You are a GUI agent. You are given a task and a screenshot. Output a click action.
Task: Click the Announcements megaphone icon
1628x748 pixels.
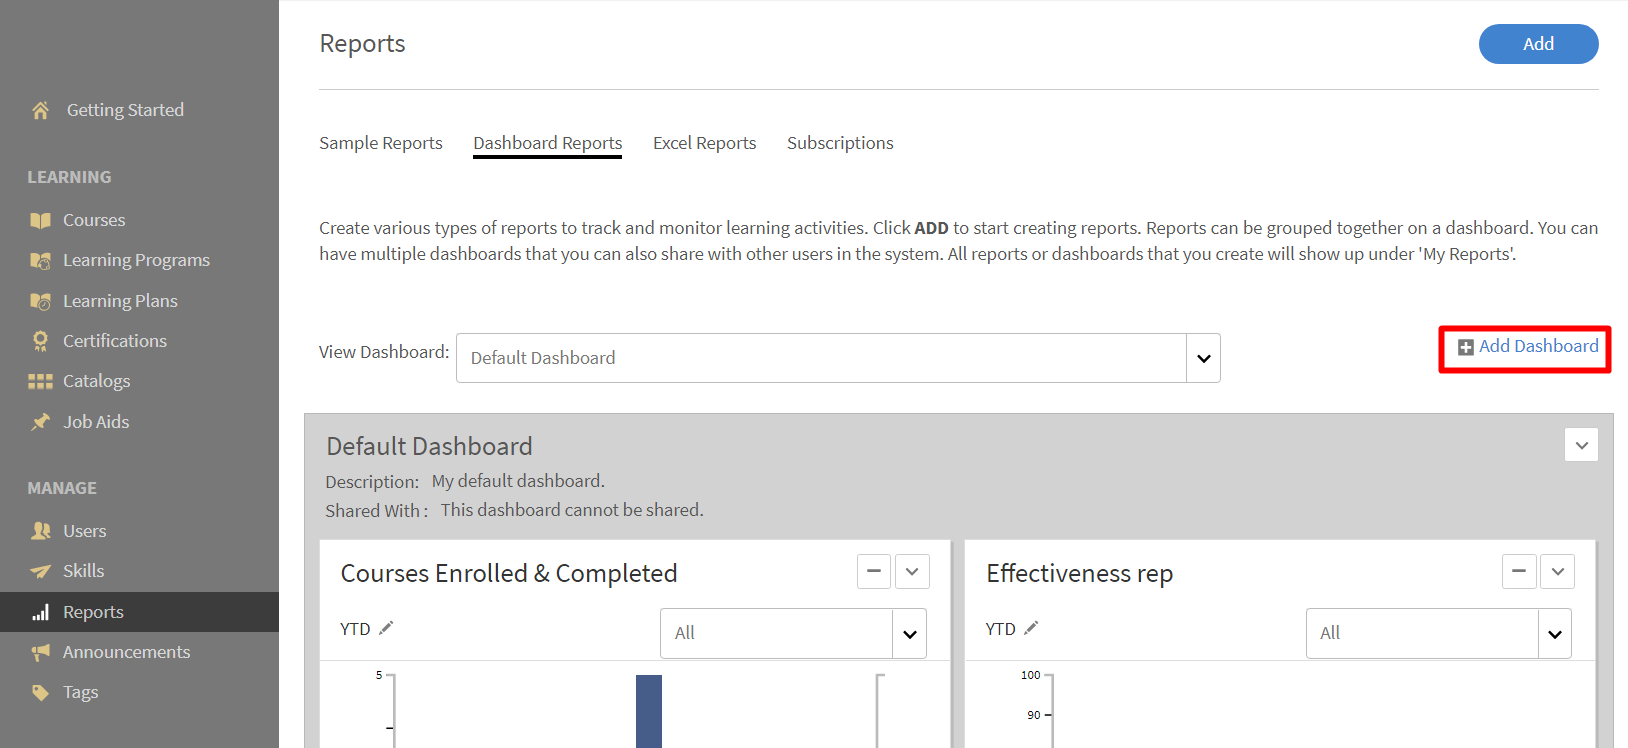point(40,652)
